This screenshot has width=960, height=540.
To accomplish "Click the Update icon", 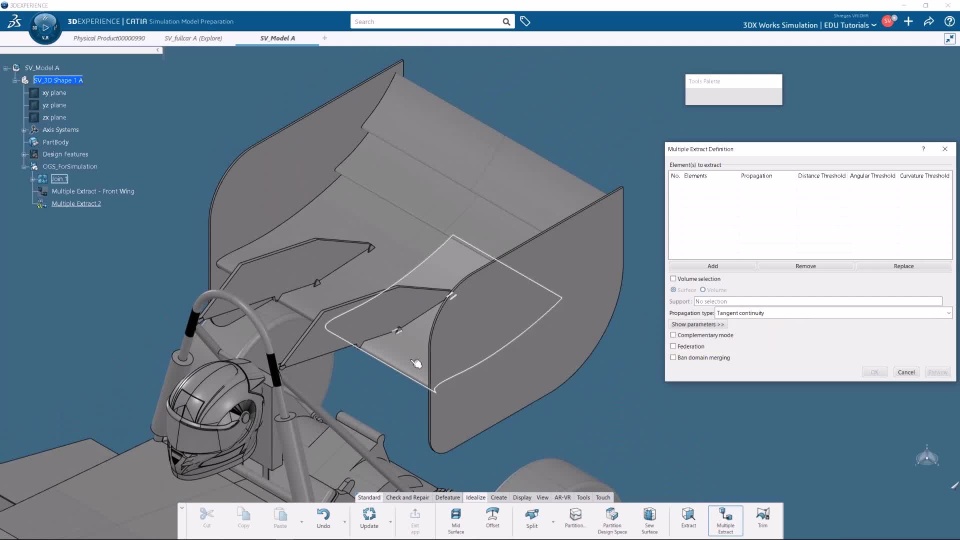I will coord(369,514).
